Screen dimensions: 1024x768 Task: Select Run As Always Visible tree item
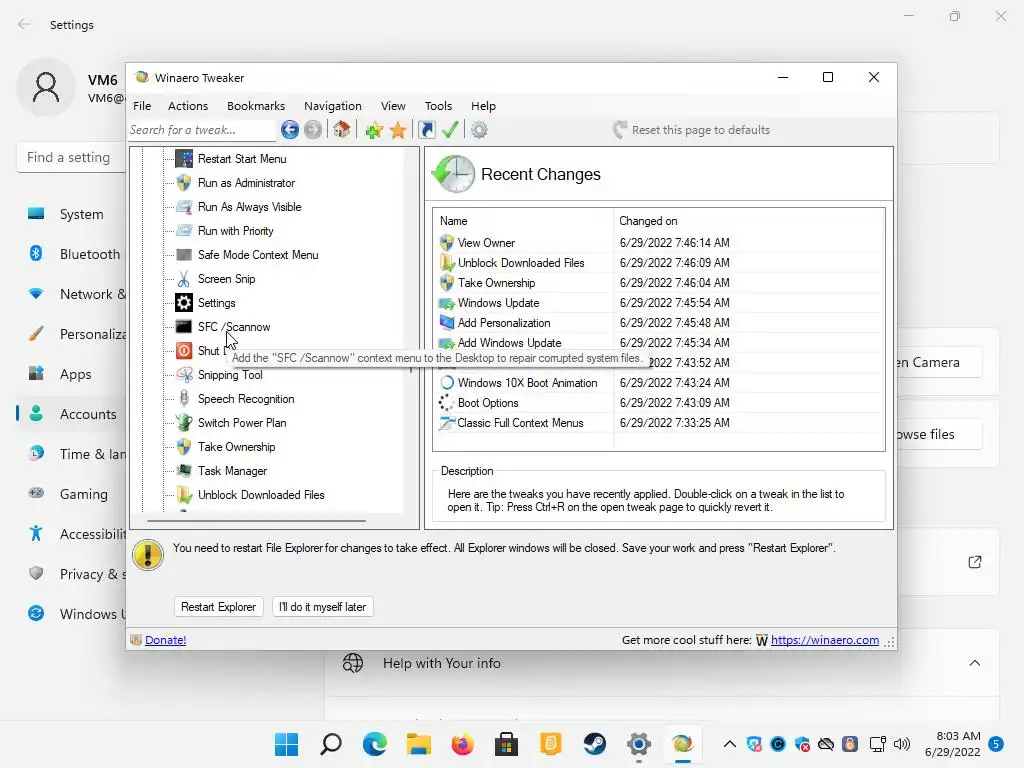pos(249,207)
